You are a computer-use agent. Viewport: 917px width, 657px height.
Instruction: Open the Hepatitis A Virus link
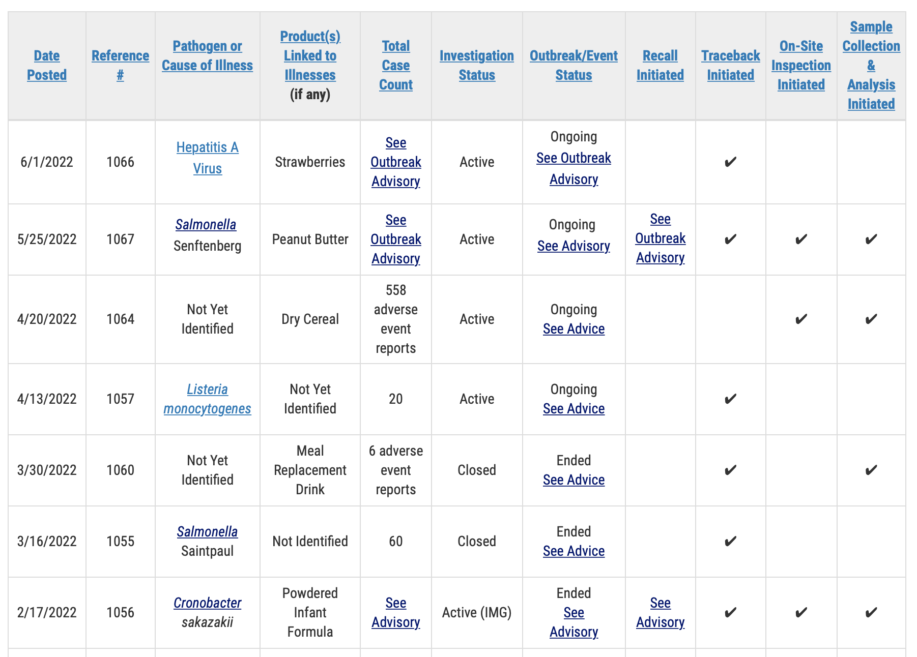click(x=207, y=158)
